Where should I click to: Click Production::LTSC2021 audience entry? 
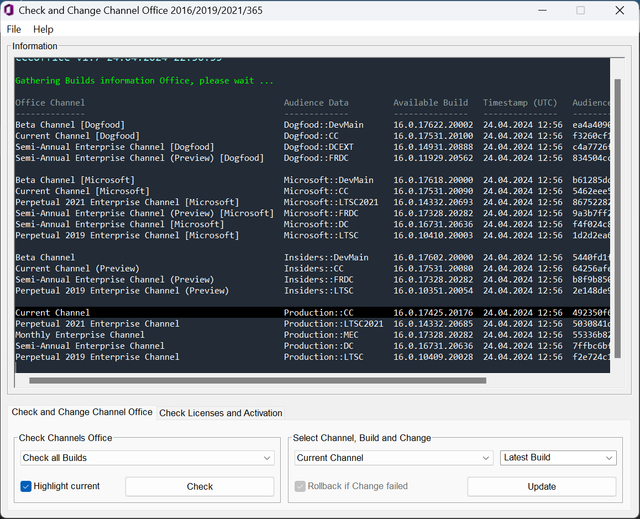(x=333, y=324)
